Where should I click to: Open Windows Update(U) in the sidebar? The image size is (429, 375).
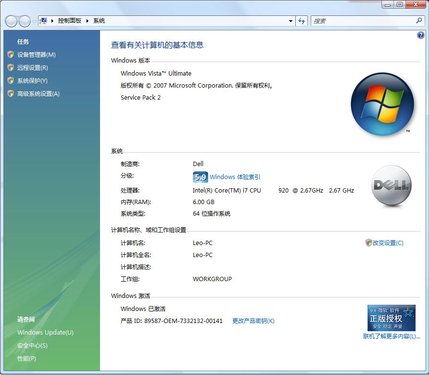pos(45,333)
